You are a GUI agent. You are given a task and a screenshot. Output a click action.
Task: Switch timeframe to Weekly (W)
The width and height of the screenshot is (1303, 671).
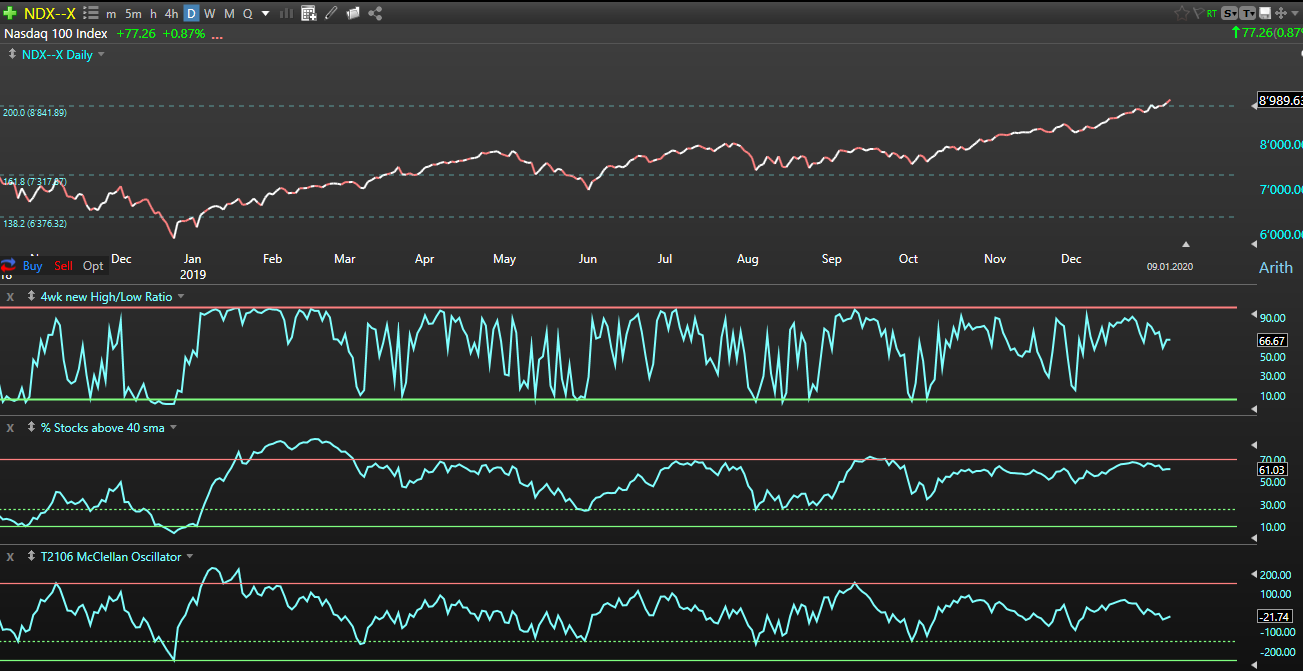[210, 13]
